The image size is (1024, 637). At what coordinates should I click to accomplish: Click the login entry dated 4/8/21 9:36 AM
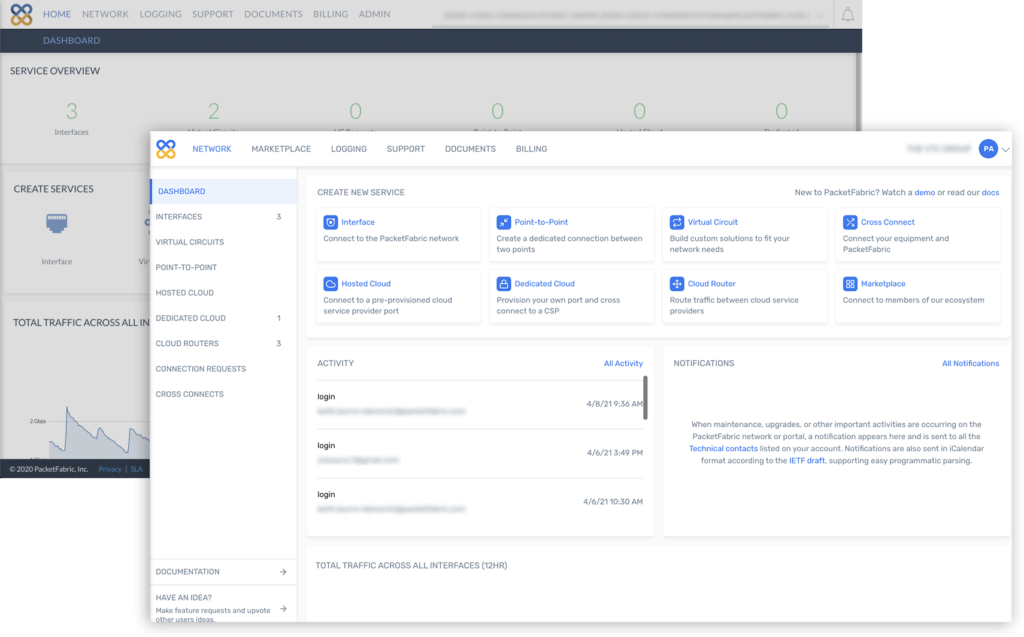480,404
